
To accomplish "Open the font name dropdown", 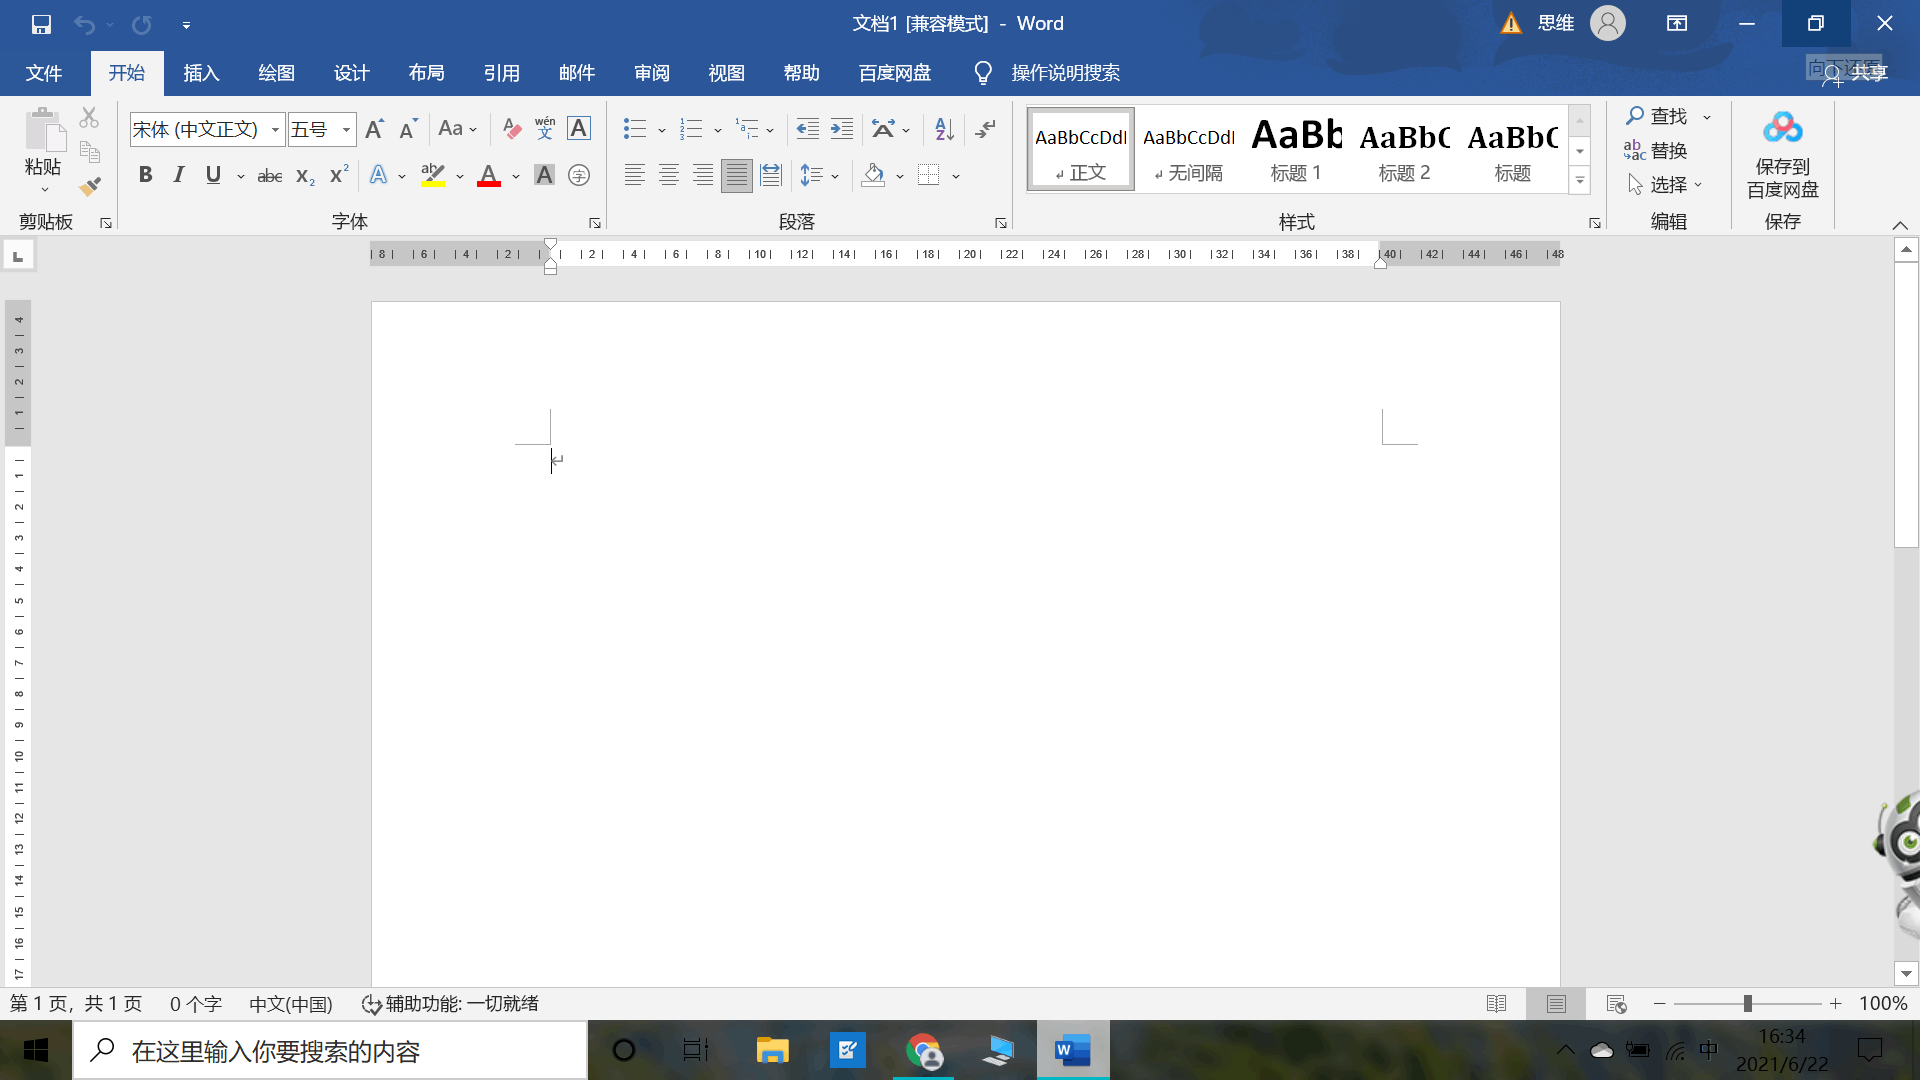I will click(275, 130).
